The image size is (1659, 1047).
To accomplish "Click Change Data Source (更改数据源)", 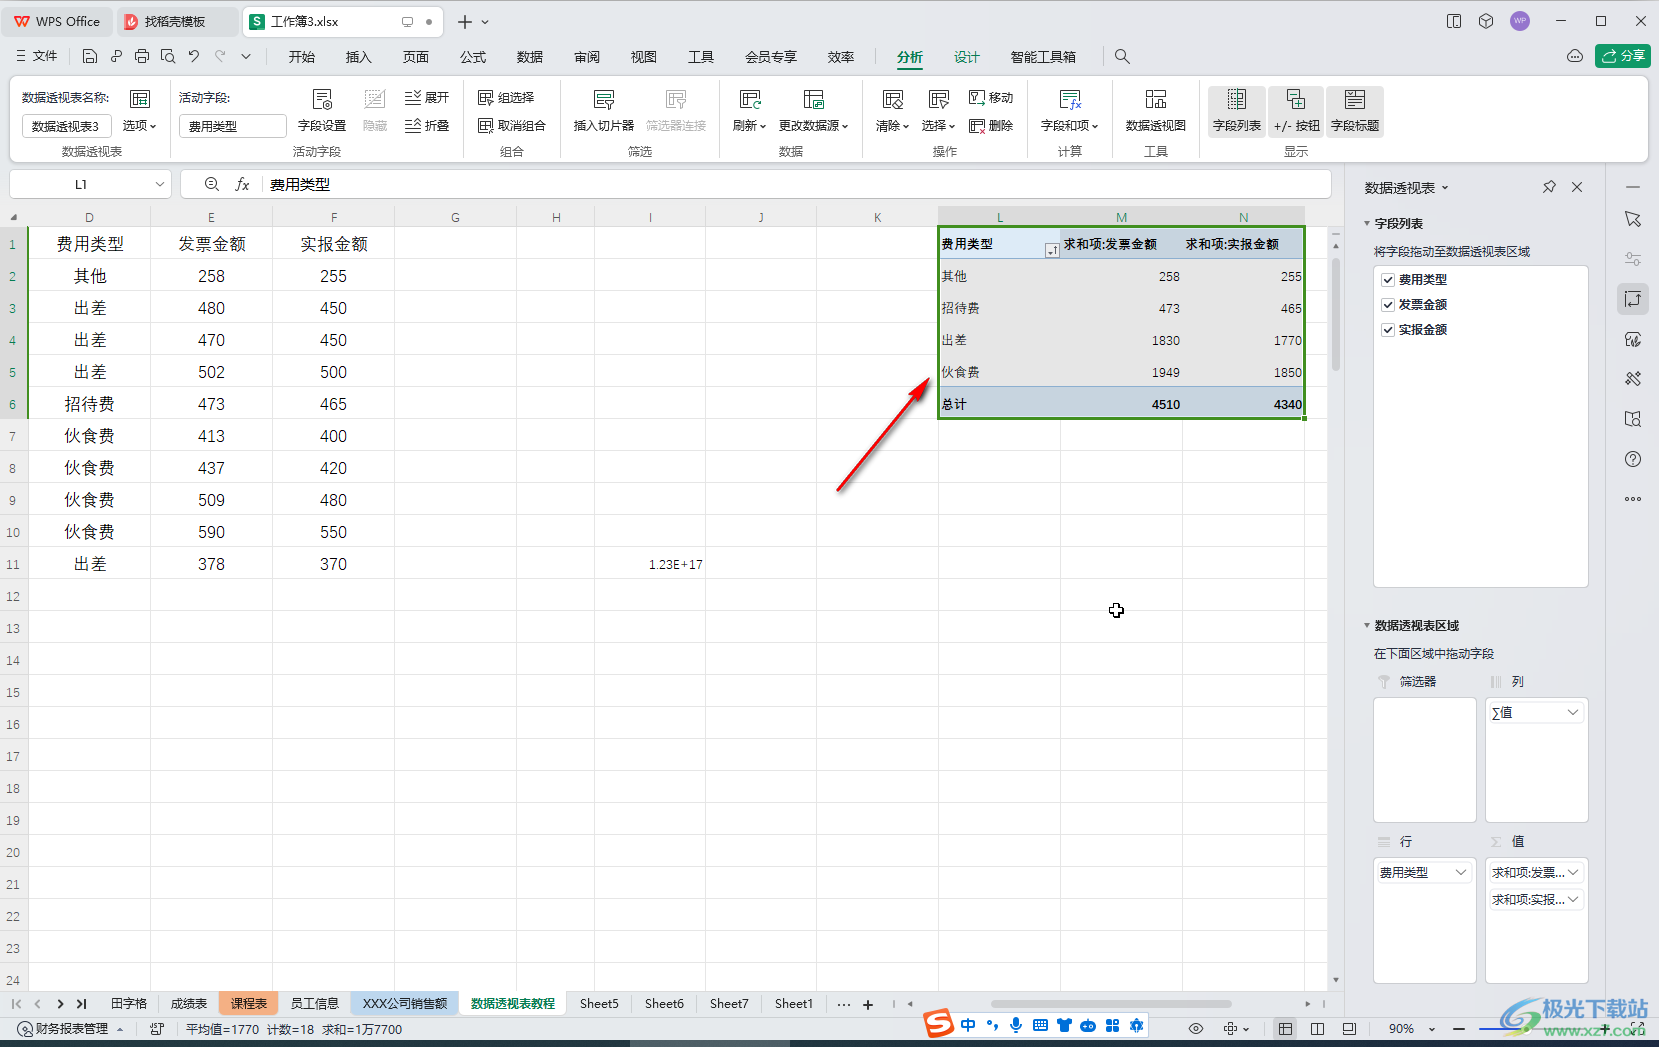I will (x=813, y=110).
